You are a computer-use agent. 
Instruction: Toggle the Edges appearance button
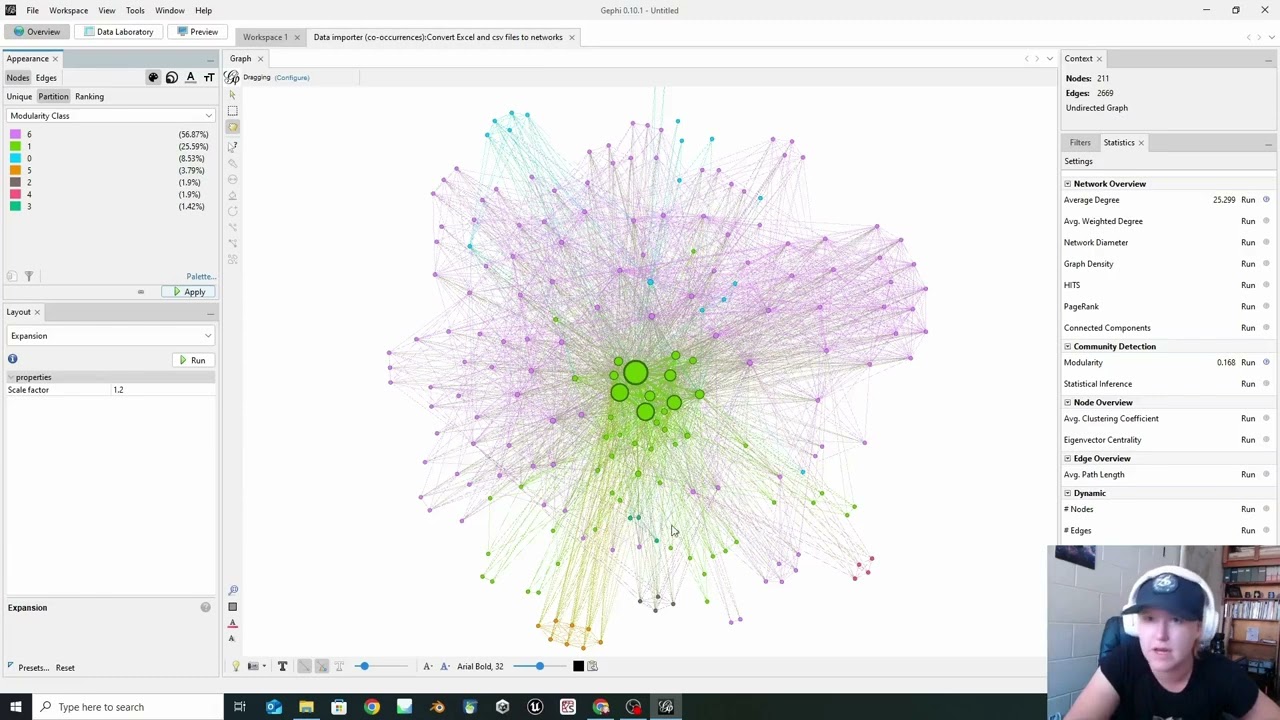[x=46, y=77]
